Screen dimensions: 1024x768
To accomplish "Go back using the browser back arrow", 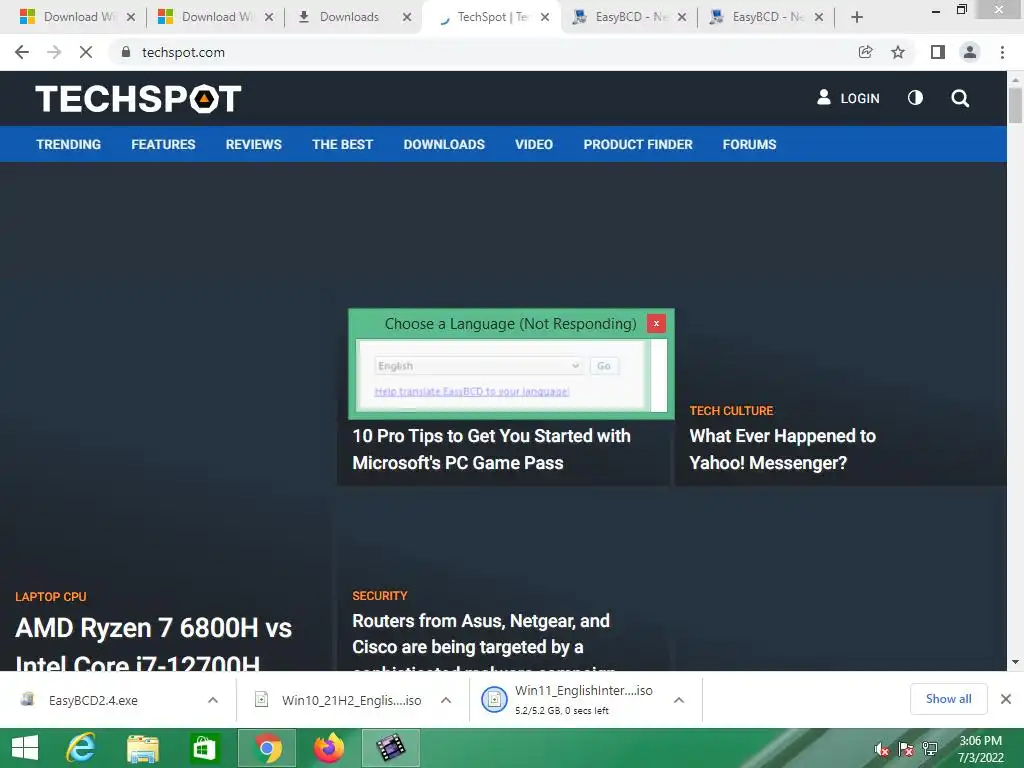I will 22,52.
